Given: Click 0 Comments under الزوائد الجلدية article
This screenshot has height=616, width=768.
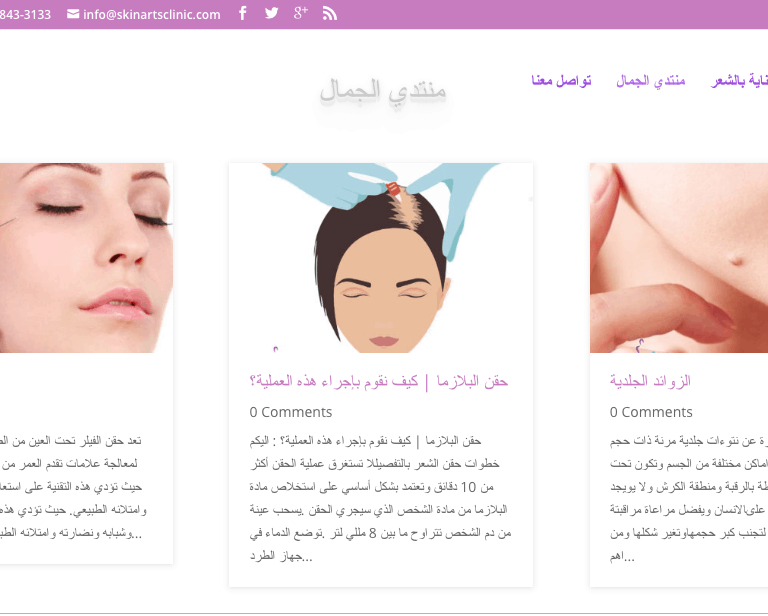Looking at the screenshot, I should tap(651, 412).
